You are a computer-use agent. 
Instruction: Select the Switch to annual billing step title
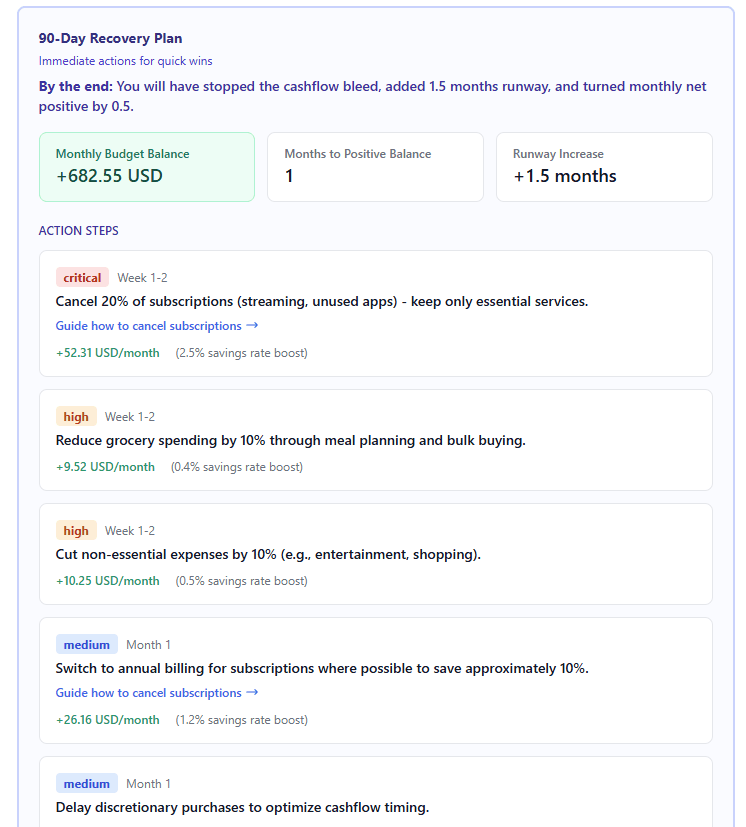click(321, 669)
